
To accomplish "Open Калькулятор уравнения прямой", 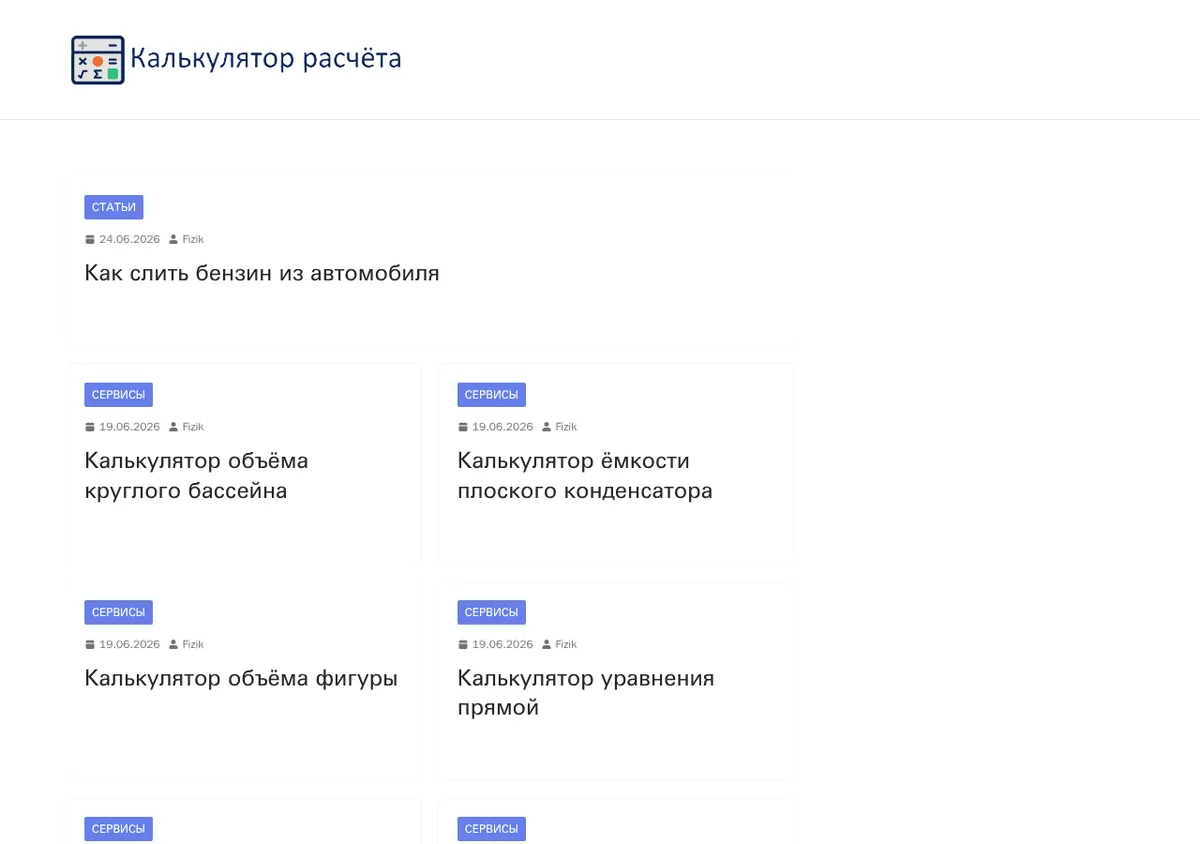I will [x=586, y=693].
